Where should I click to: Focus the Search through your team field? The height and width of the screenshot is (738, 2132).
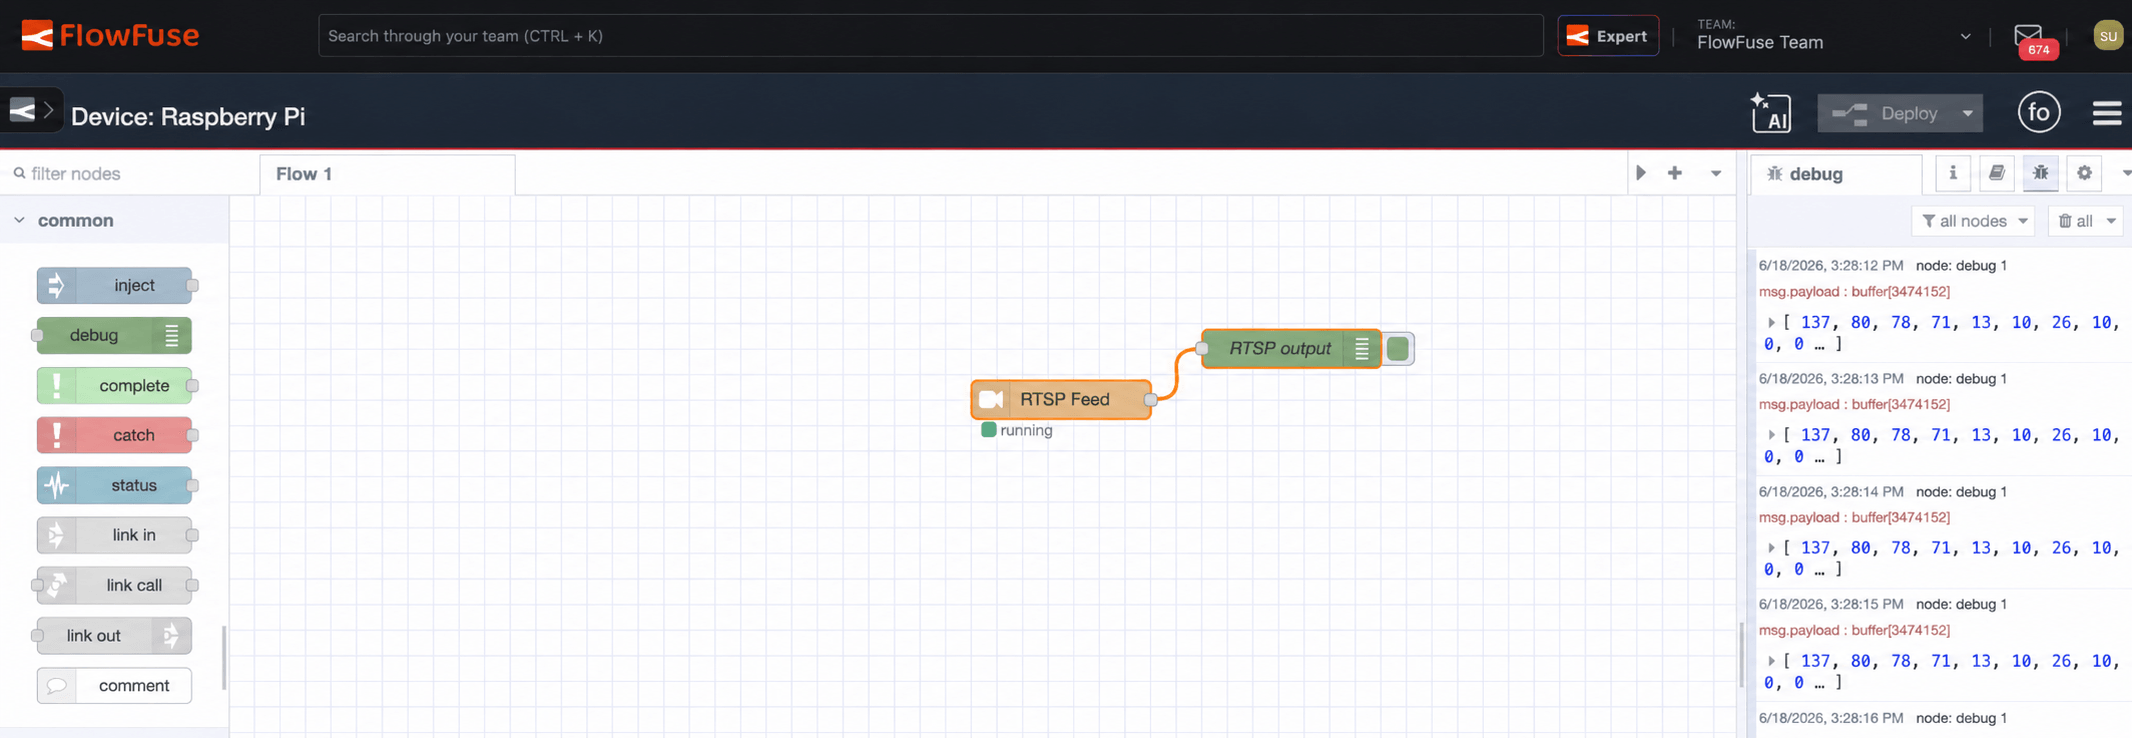point(930,36)
